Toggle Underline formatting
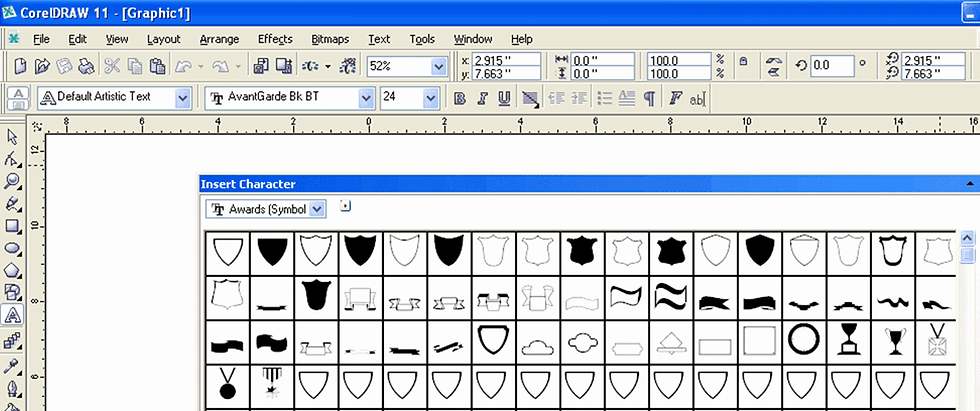The width and height of the screenshot is (980, 411). 504,99
